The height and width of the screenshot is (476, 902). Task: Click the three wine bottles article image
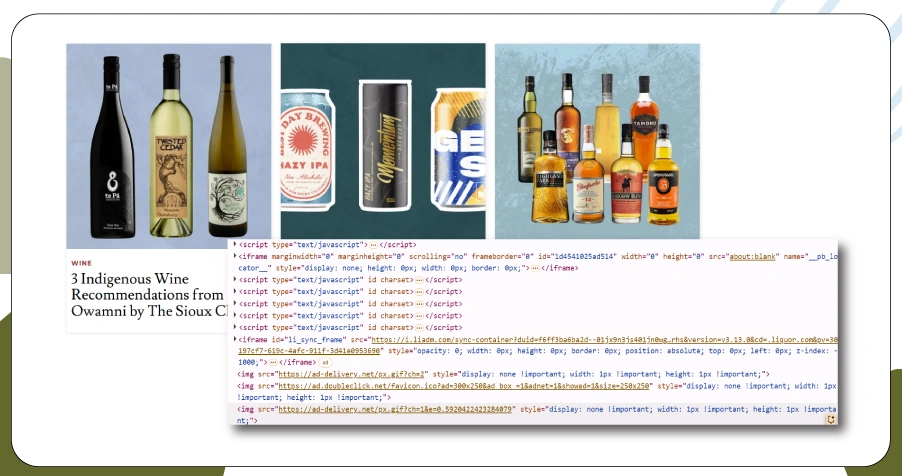pyautogui.click(x=168, y=145)
